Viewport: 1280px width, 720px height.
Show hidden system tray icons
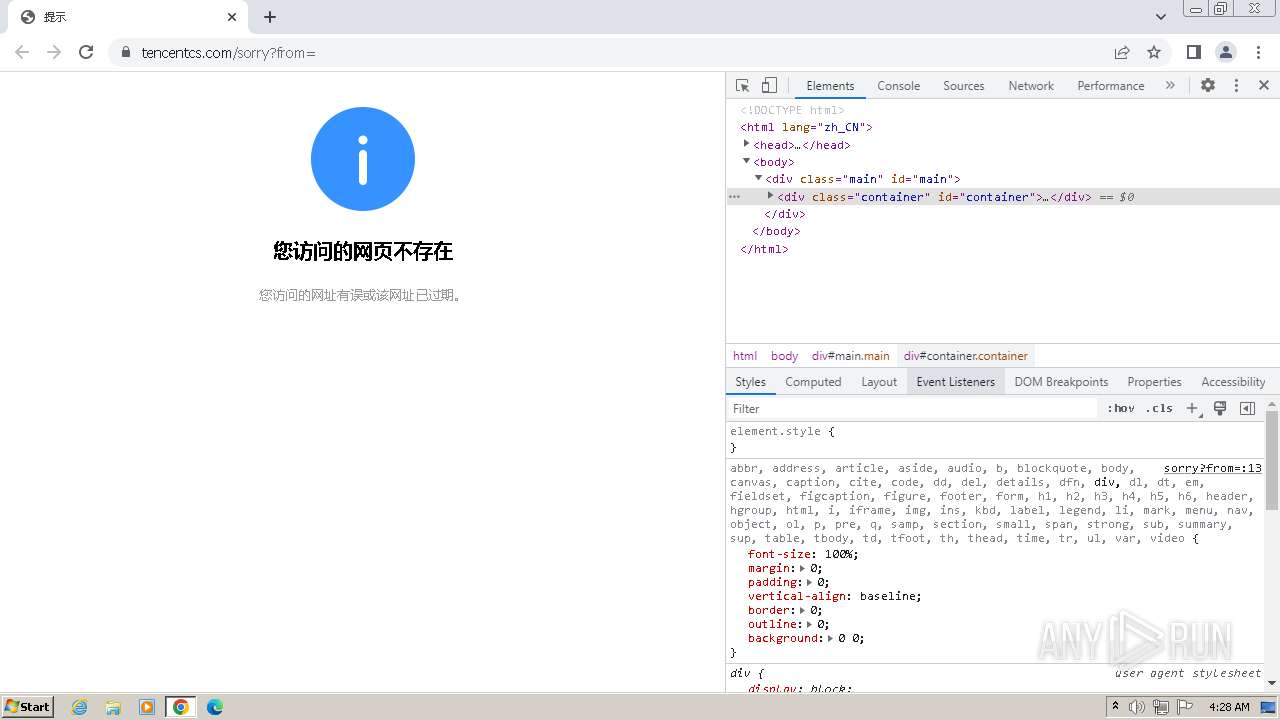tap(1115, 707)
